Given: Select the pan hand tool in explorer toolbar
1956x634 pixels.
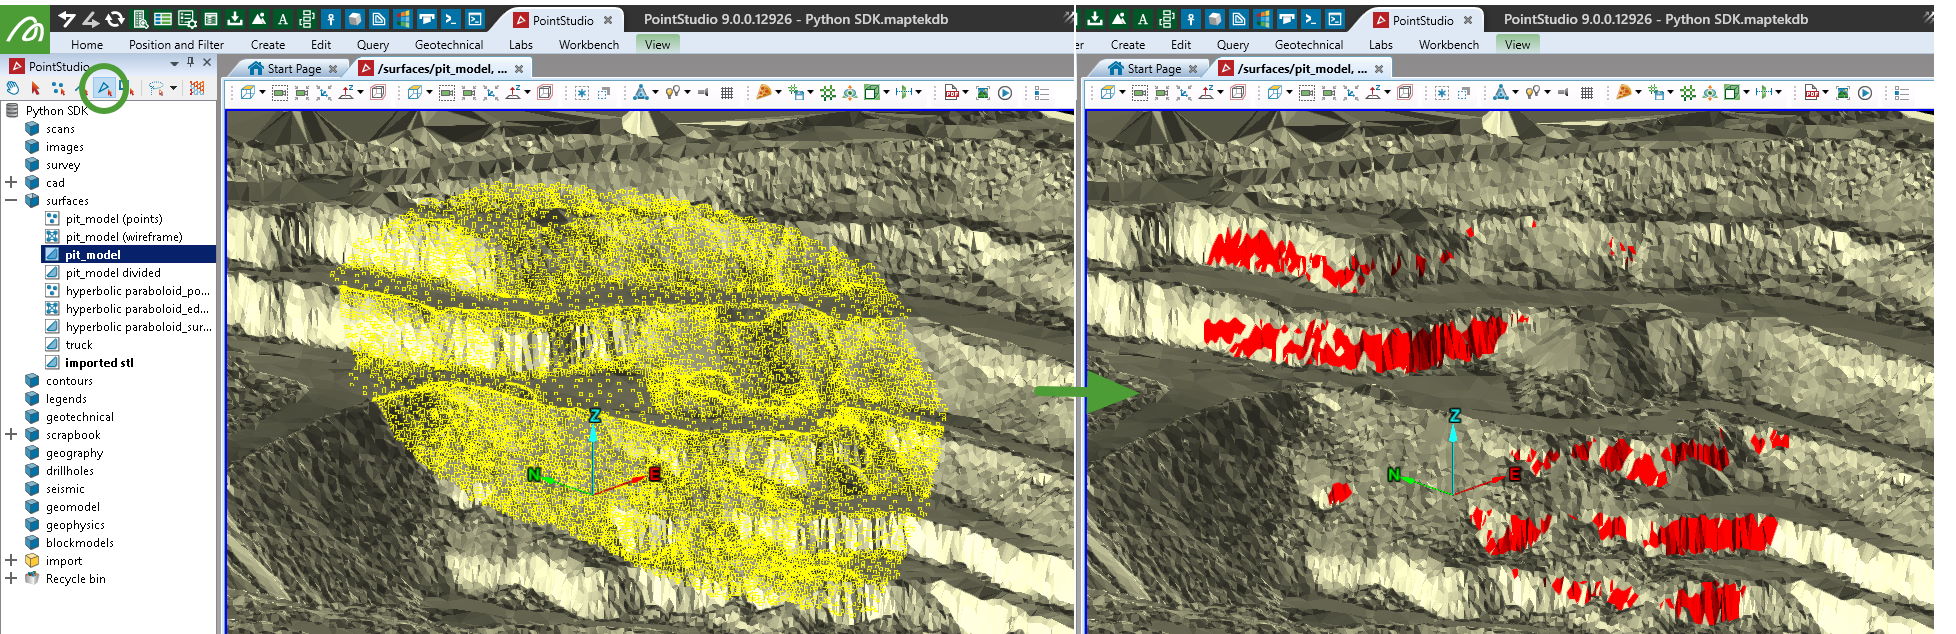Looking at the screenshot, I should 13,88.
